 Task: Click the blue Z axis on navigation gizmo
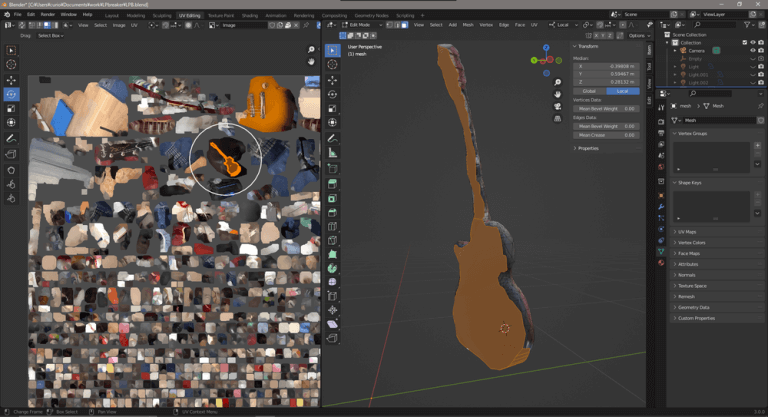coord(546,48)
